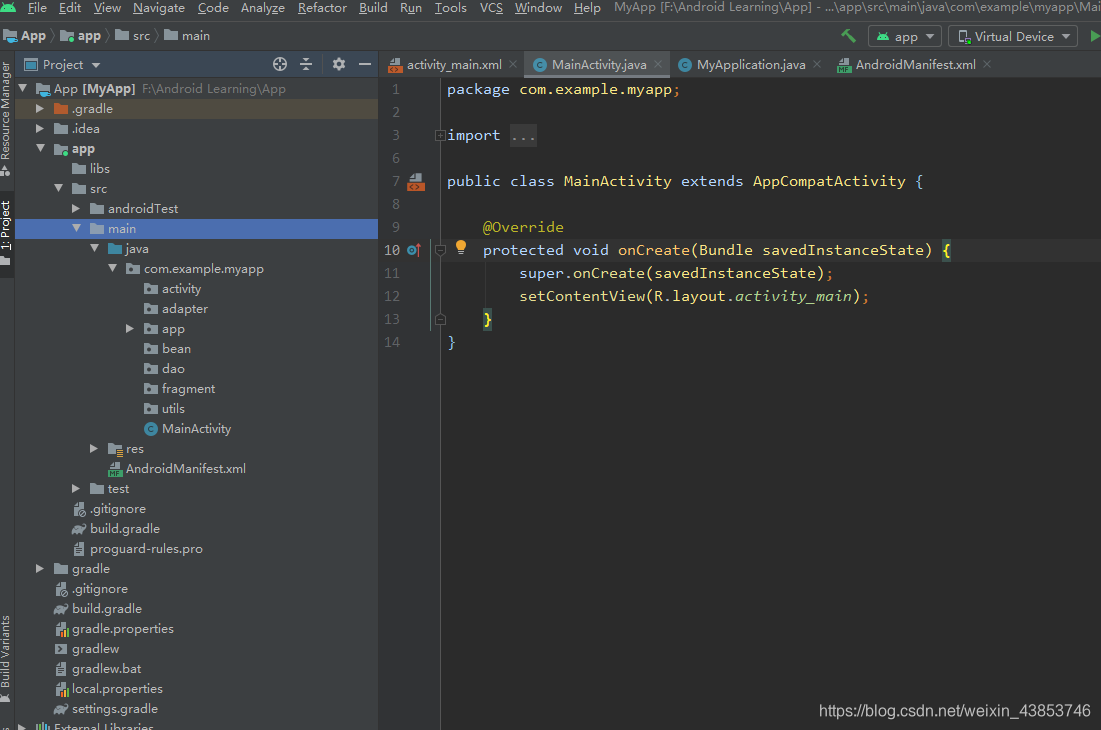
Task: Click the related XML file gutter icon on line 7
Action: [x=416, y=182]
